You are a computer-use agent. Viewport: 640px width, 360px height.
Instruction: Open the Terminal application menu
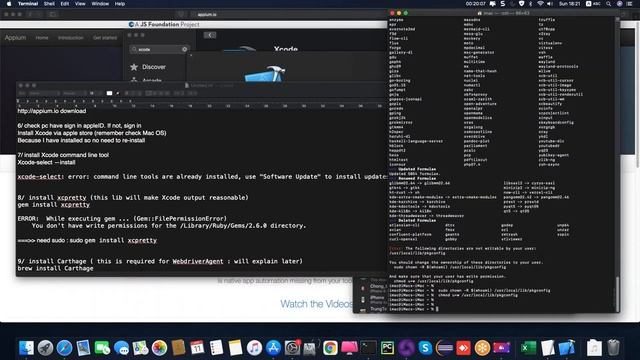coord(28,4)
